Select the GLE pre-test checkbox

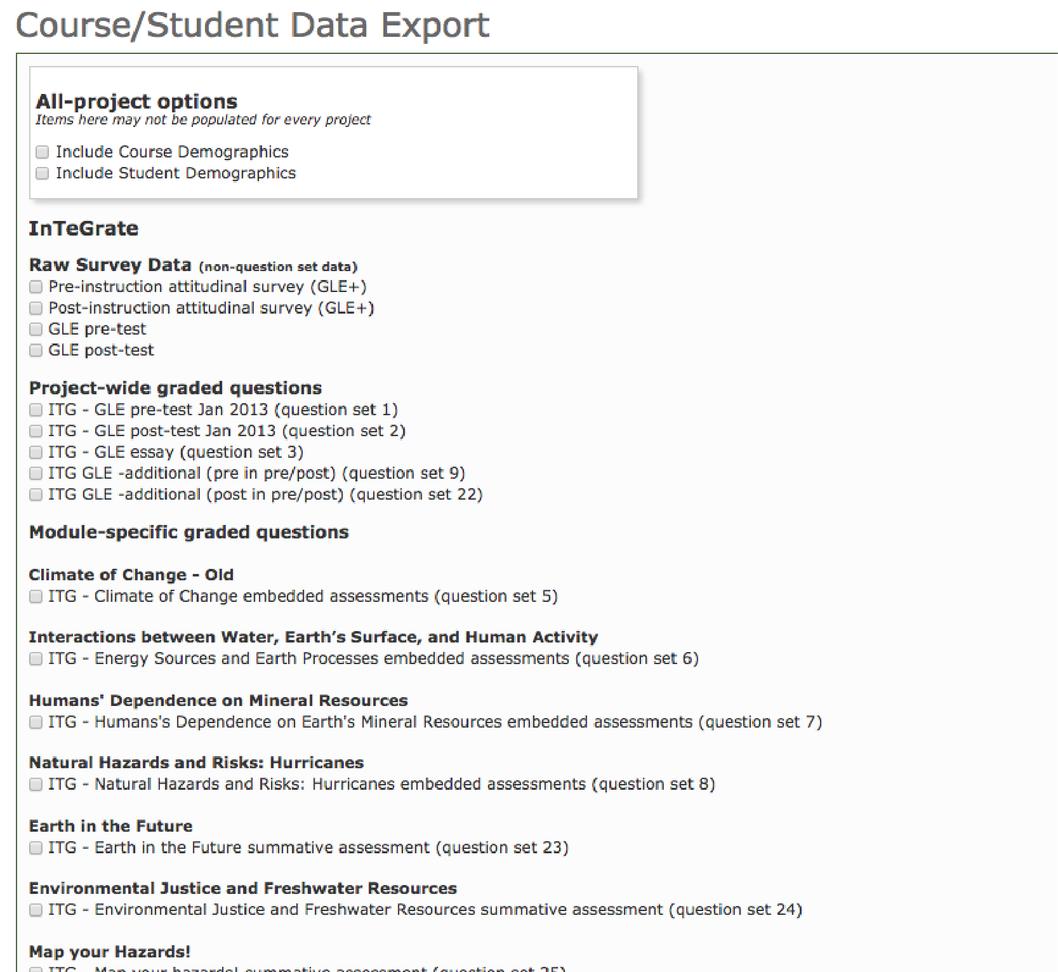click(34, 329)
